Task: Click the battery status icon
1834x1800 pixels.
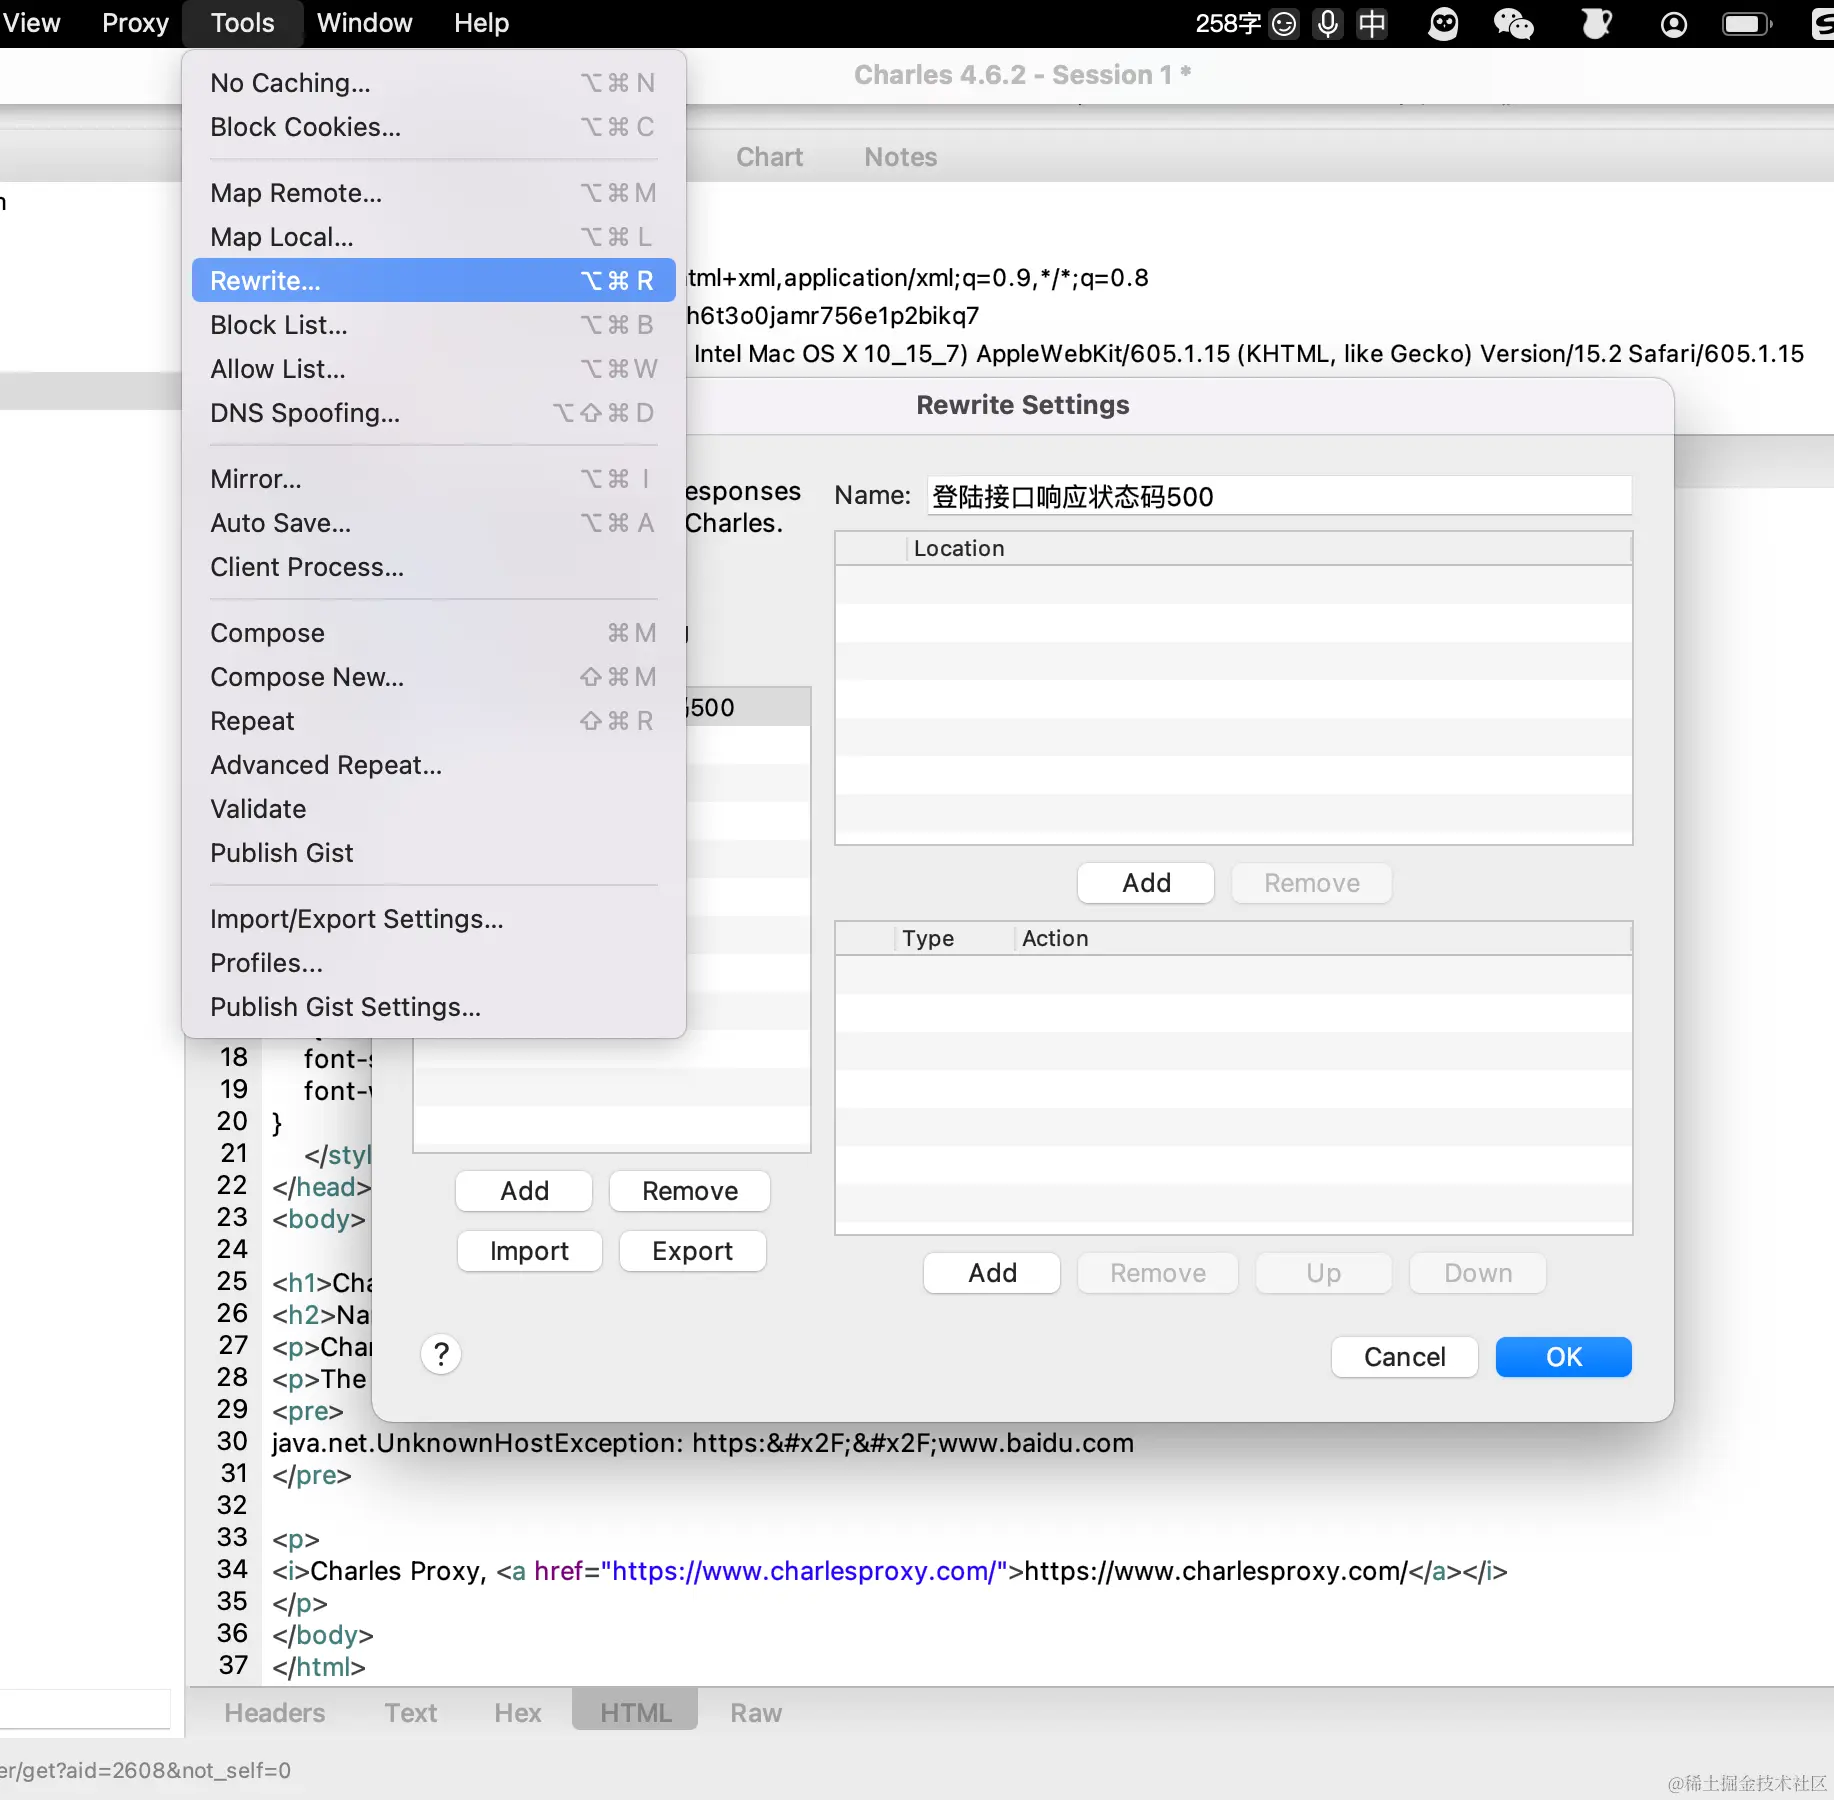Action: 1747,23
